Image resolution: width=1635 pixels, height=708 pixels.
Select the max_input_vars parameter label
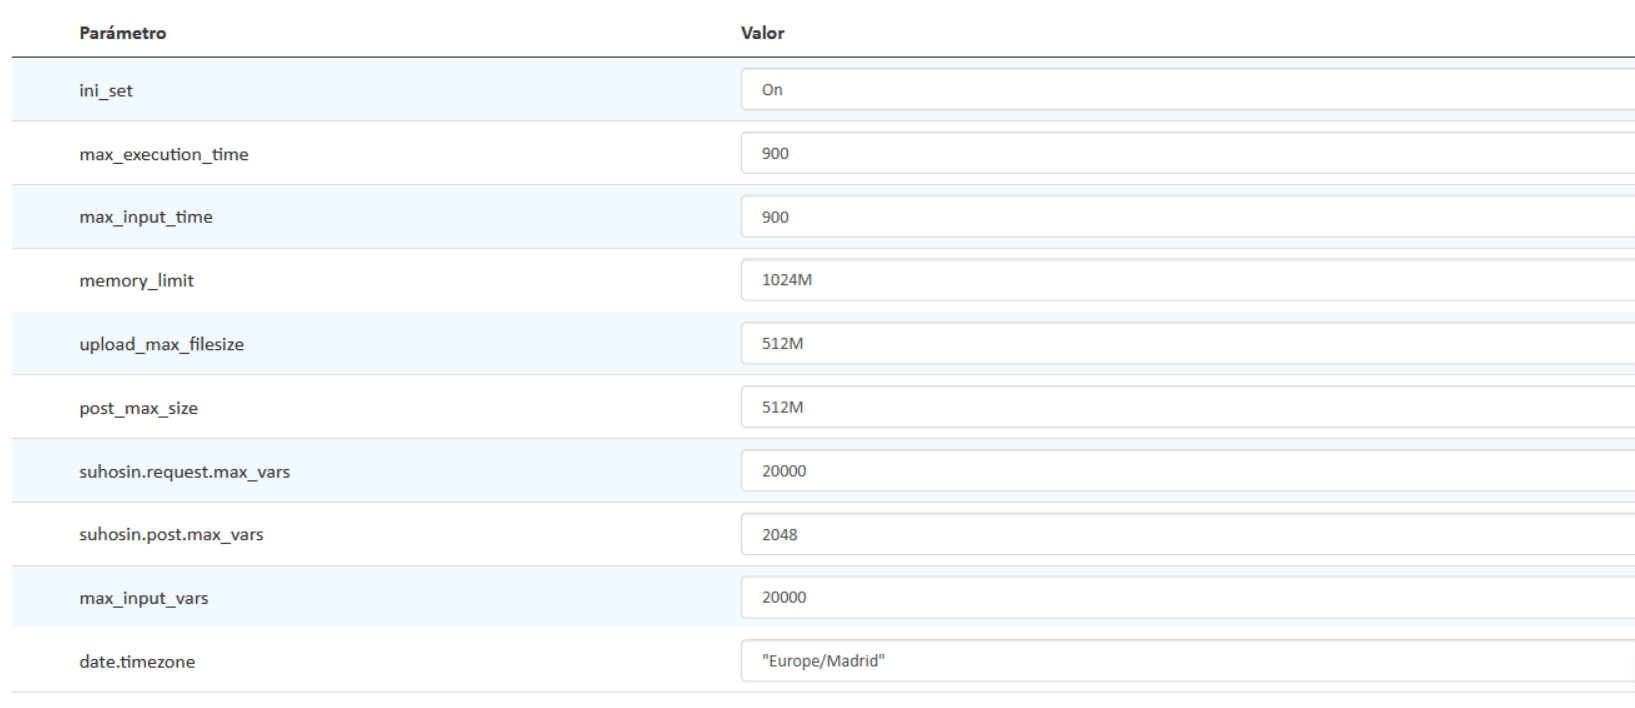pos(144,599)
